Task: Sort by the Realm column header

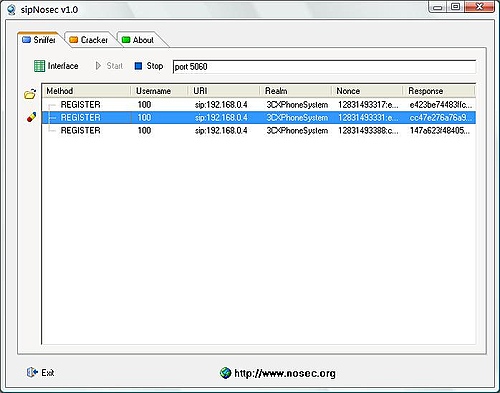Action: click(x=296, y=91)
